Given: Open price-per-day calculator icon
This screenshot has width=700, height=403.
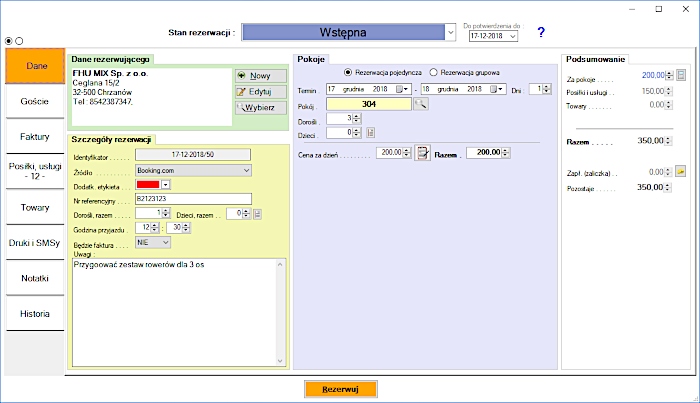Looking at the screenshot, I should [x=422, y=153].
